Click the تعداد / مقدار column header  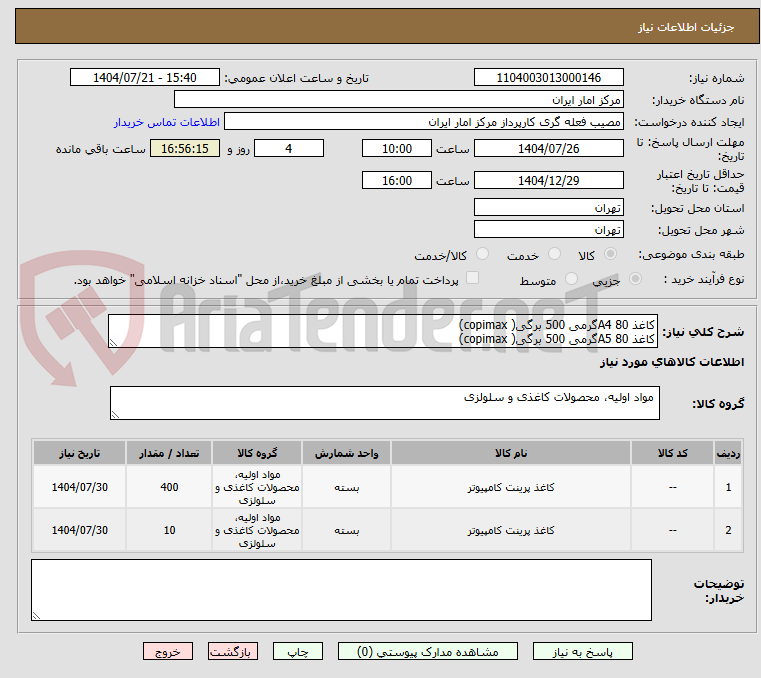pyautogui.click(x=169, y=453)
